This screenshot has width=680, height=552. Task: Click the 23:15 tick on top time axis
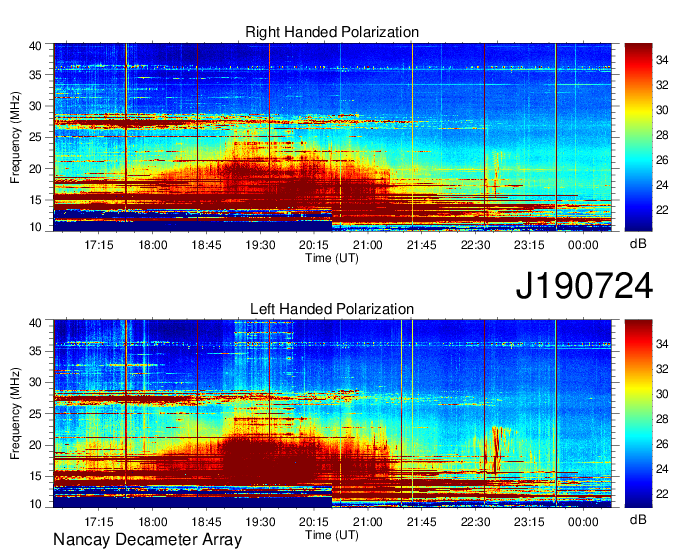pyautogui.click(x=529, y=245)
